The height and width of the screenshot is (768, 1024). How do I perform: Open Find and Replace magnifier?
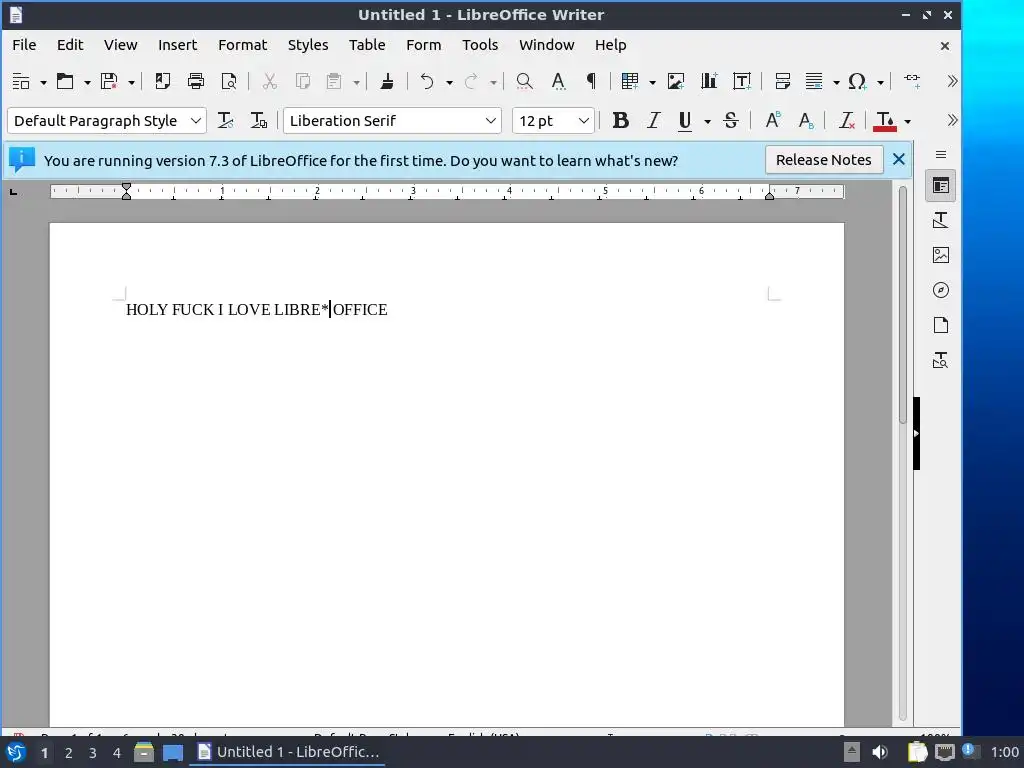click(524, 81)
